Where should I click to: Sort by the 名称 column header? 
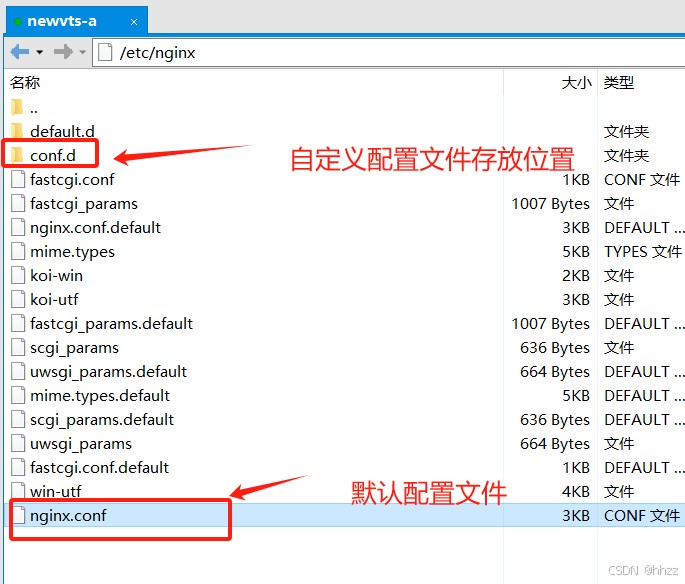25,82
